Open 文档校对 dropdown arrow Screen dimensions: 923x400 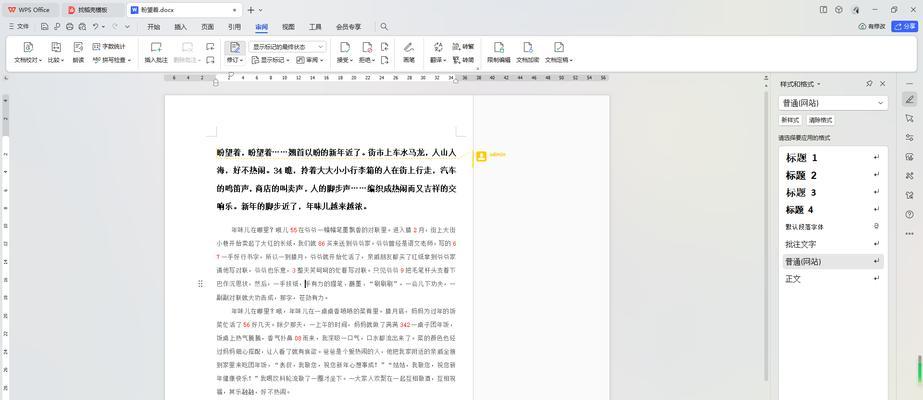point(41,60)
